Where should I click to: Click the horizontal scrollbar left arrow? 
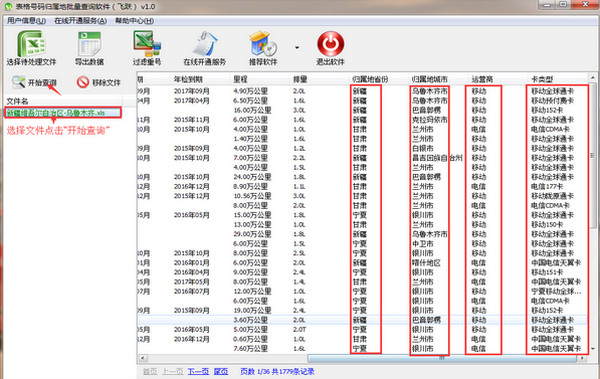pyautogui.click(x=143, y=358)
